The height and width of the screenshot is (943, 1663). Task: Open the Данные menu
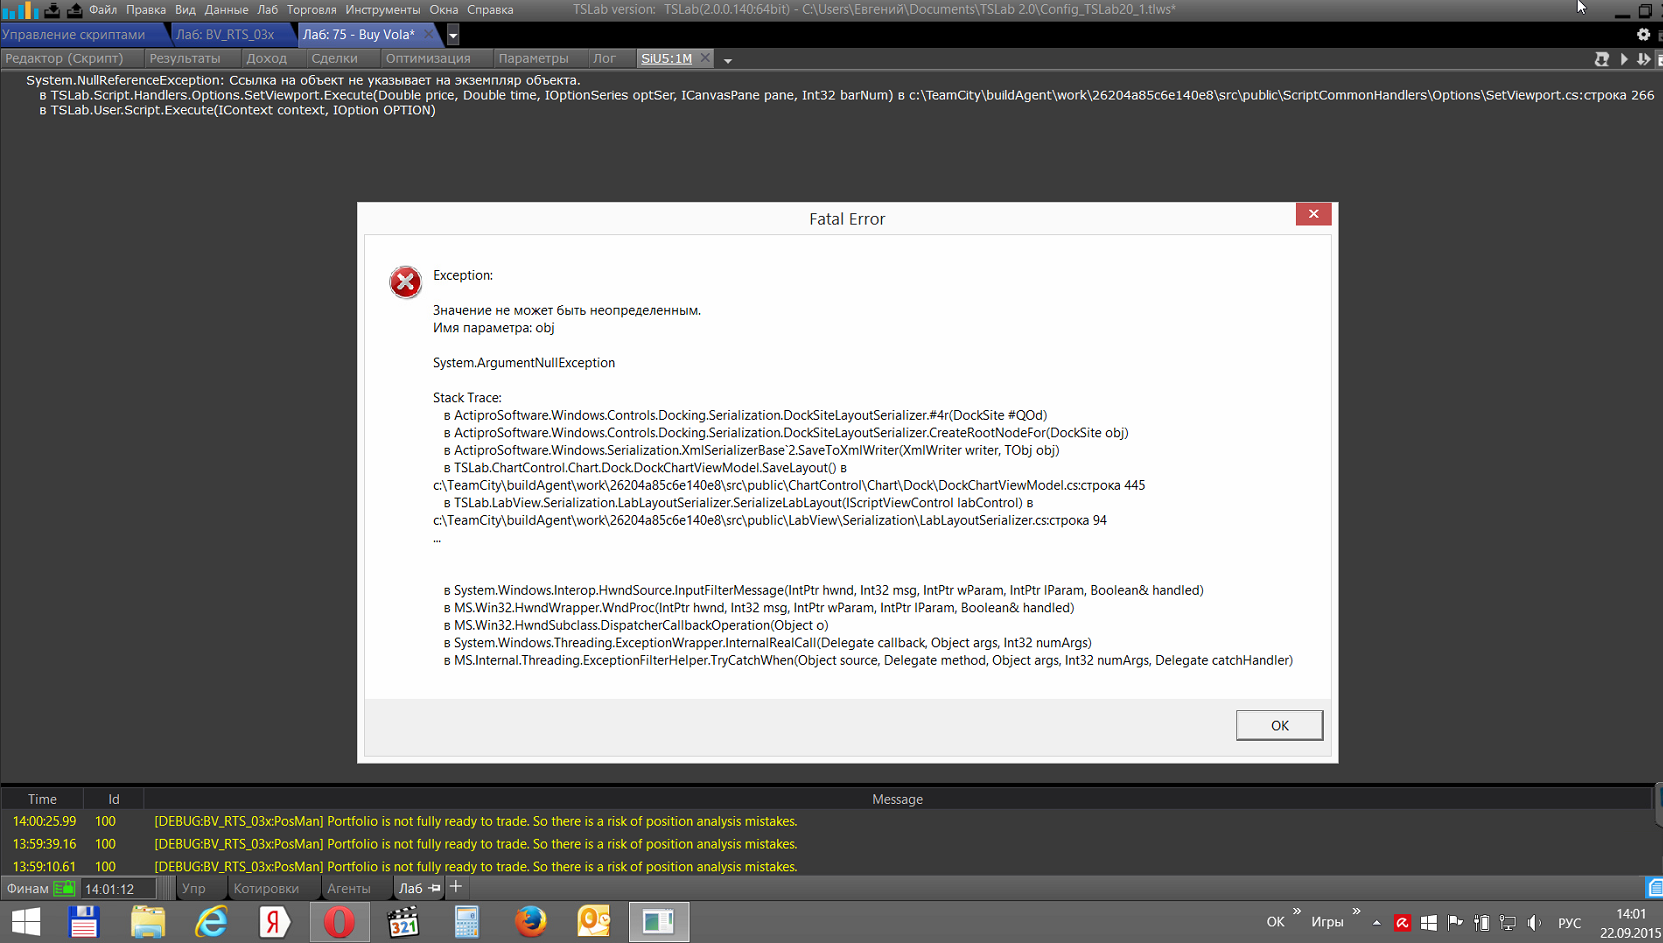pyautogui.click(x=226, y=10)
